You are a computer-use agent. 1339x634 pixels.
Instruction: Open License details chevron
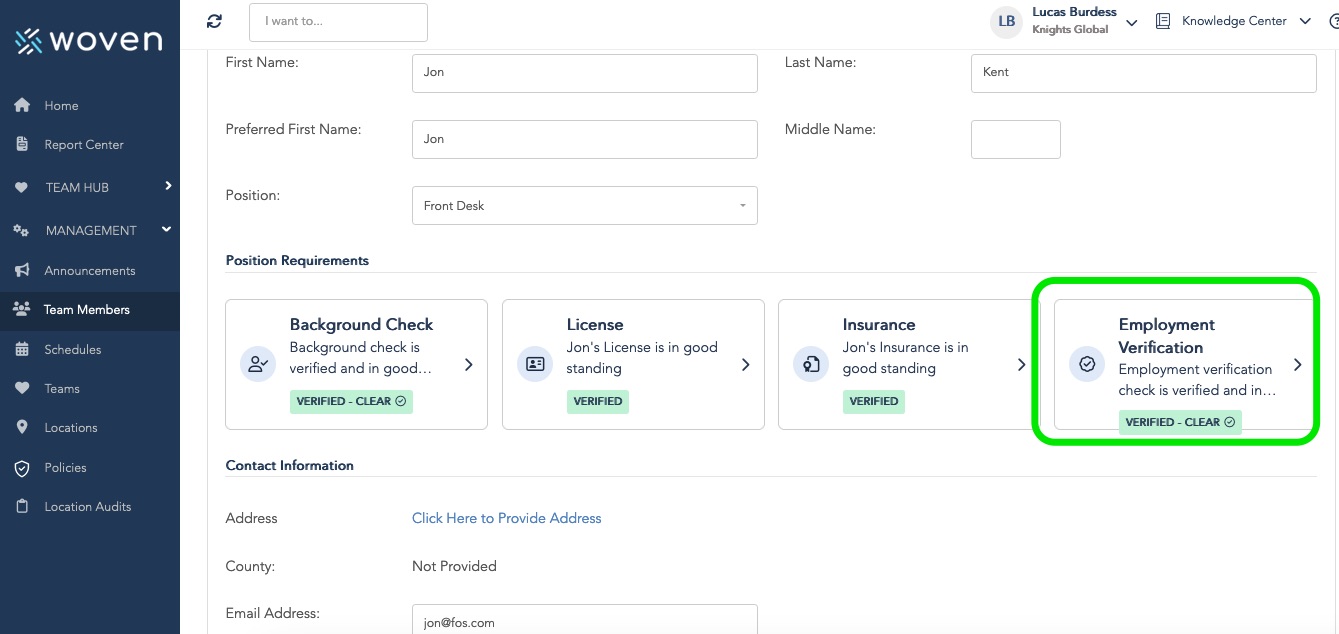[745, 365]
